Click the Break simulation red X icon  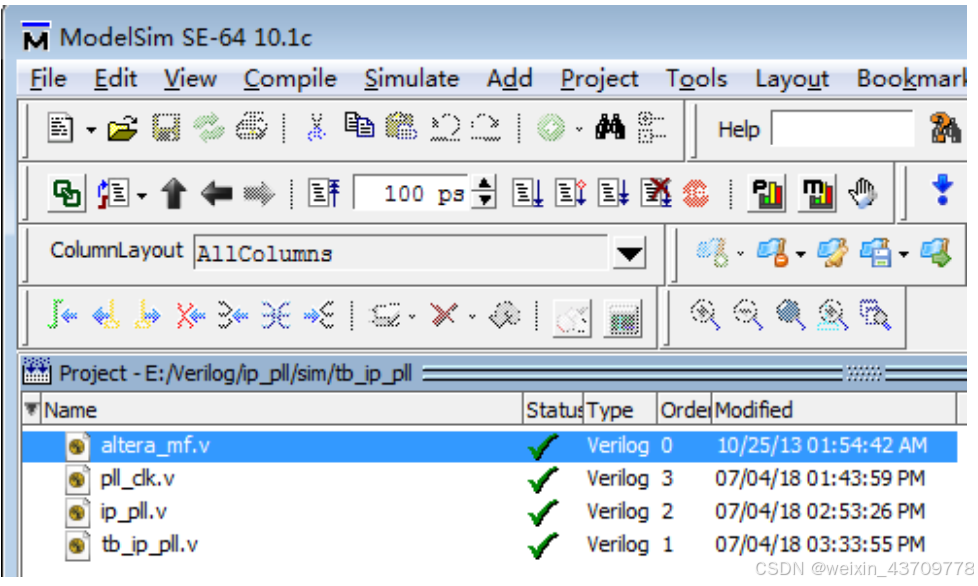click(x=657, y=193)
